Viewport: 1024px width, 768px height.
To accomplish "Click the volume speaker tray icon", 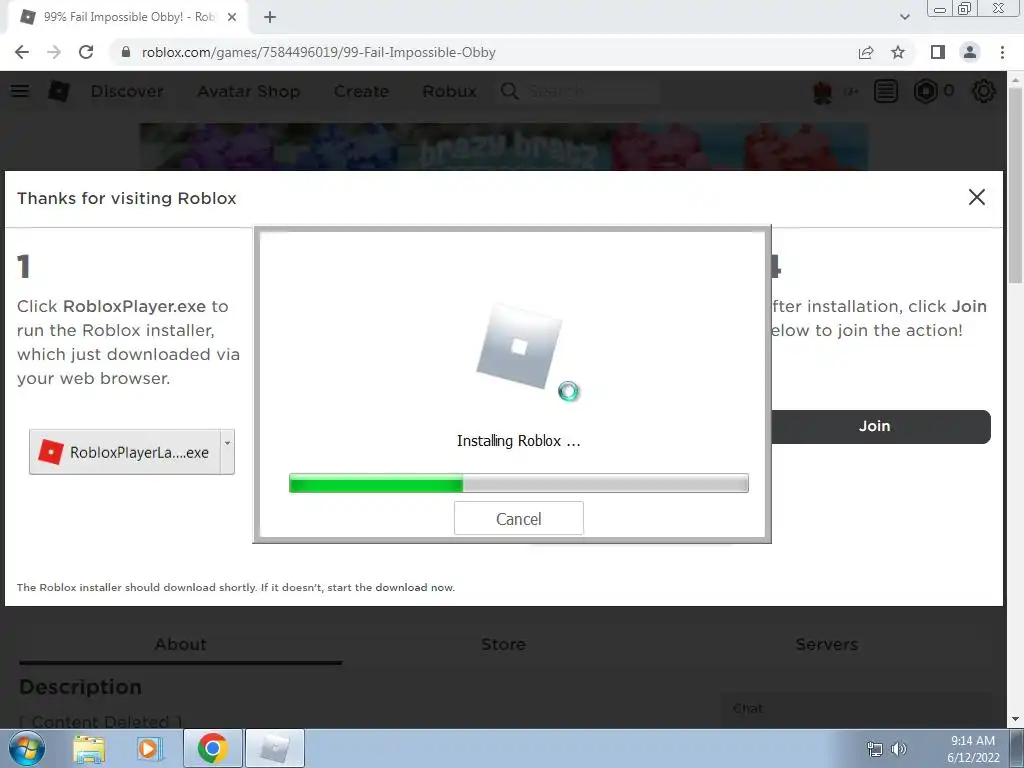I will (x=899, y=749).
